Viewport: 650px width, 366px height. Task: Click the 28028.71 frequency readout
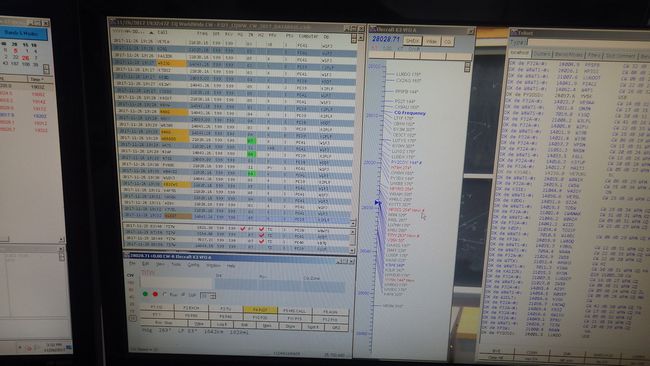(386, 39)
